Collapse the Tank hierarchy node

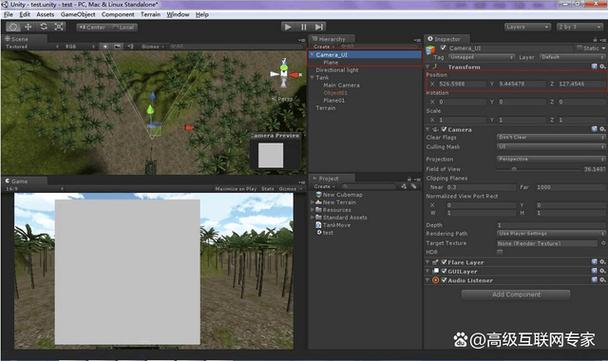pos(312,78)
